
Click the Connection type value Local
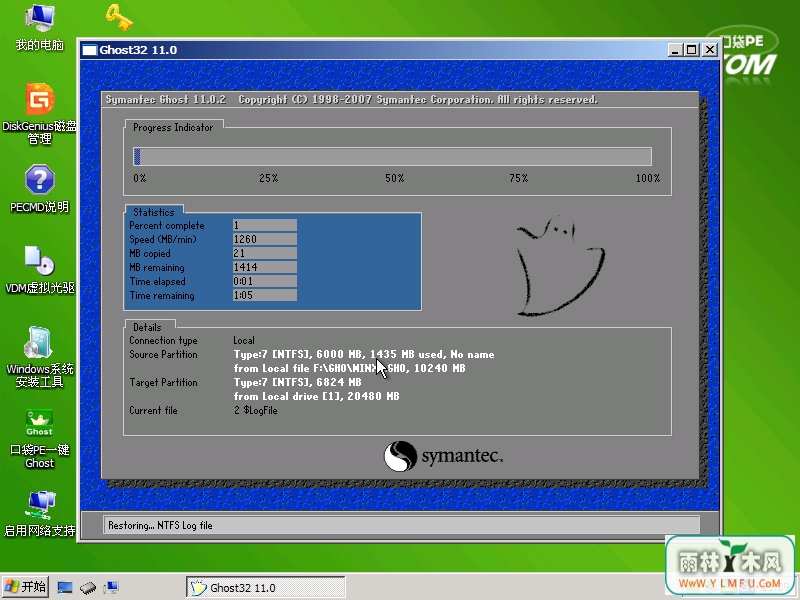[244, 340]
